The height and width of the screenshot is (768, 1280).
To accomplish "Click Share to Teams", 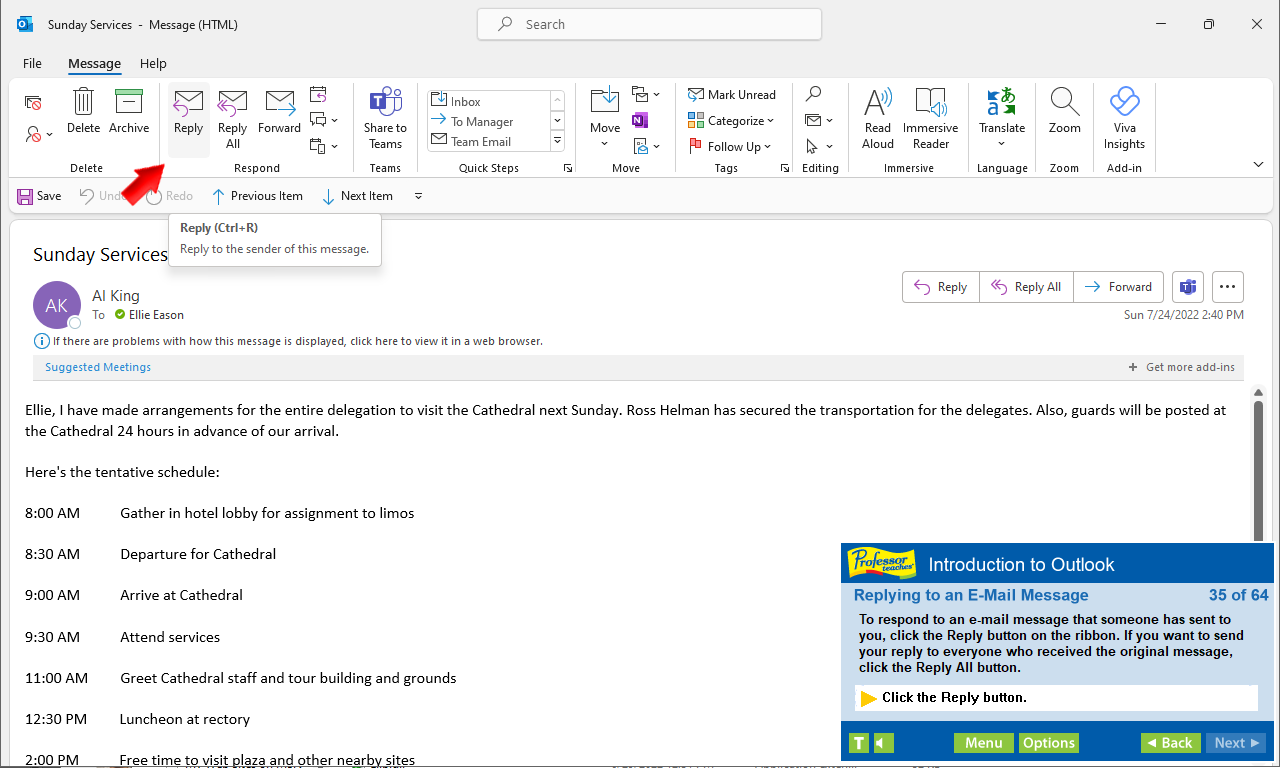I will (x=385, y=118).
